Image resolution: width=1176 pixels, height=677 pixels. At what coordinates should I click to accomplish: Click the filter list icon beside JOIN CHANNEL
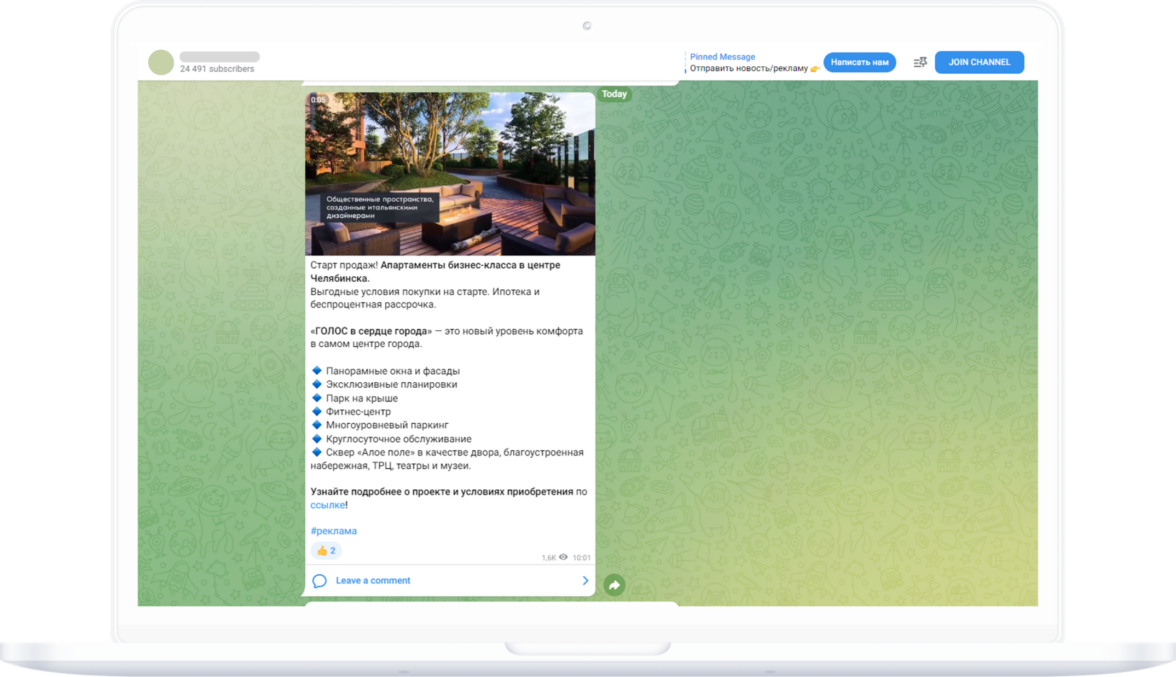coord(920,62)
